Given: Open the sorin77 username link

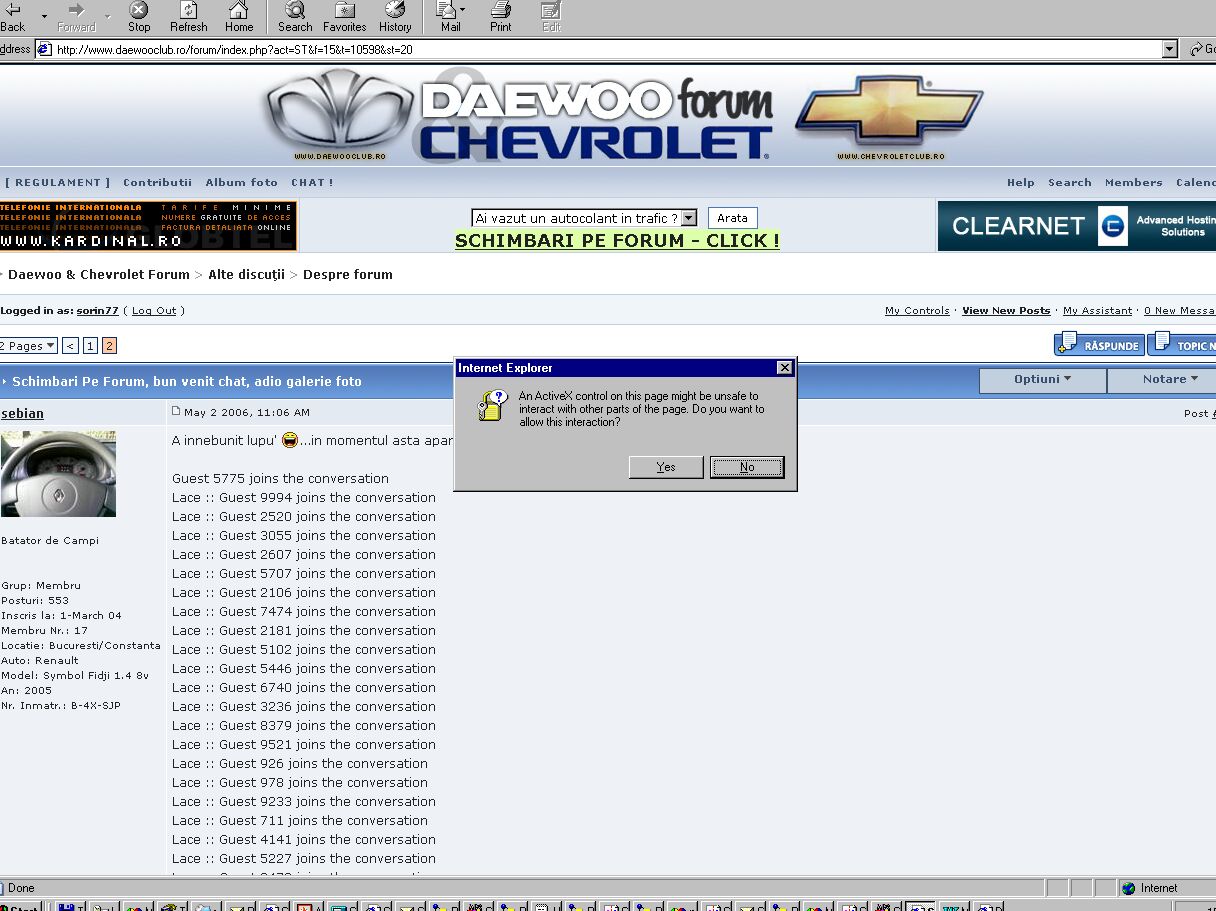Looking at the screenshot, I should click(97, 310).
